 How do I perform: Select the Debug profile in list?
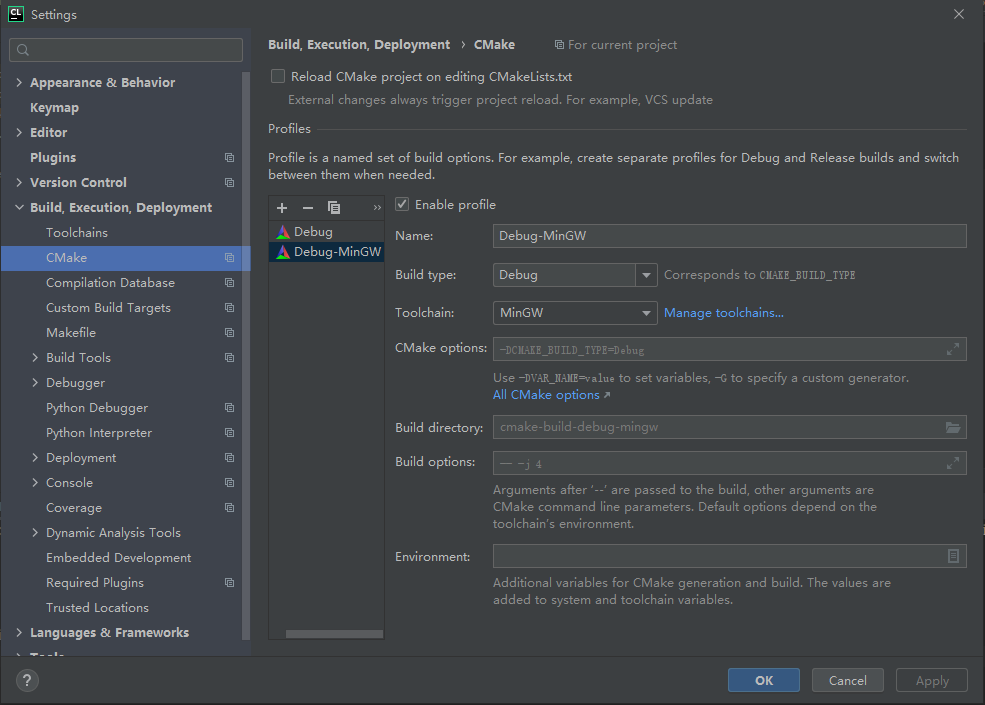click(313, 232)
